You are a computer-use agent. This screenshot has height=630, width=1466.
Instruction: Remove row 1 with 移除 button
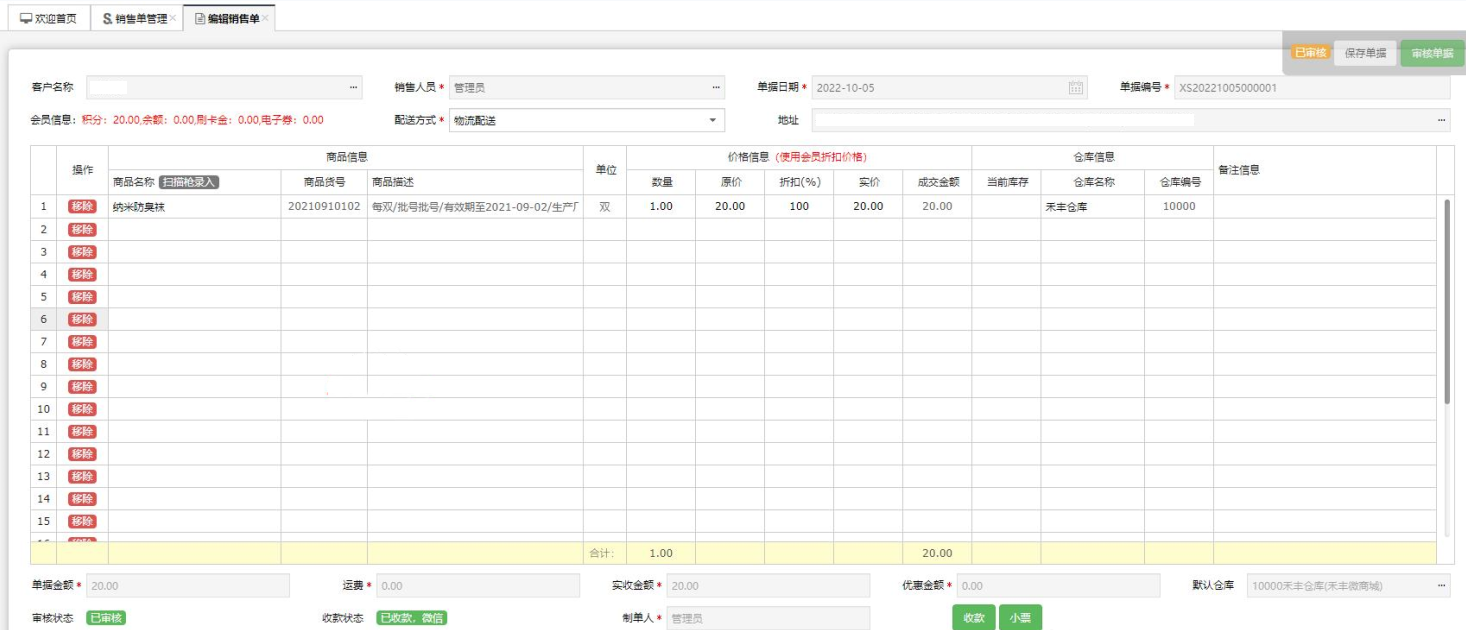pos(82,206)
